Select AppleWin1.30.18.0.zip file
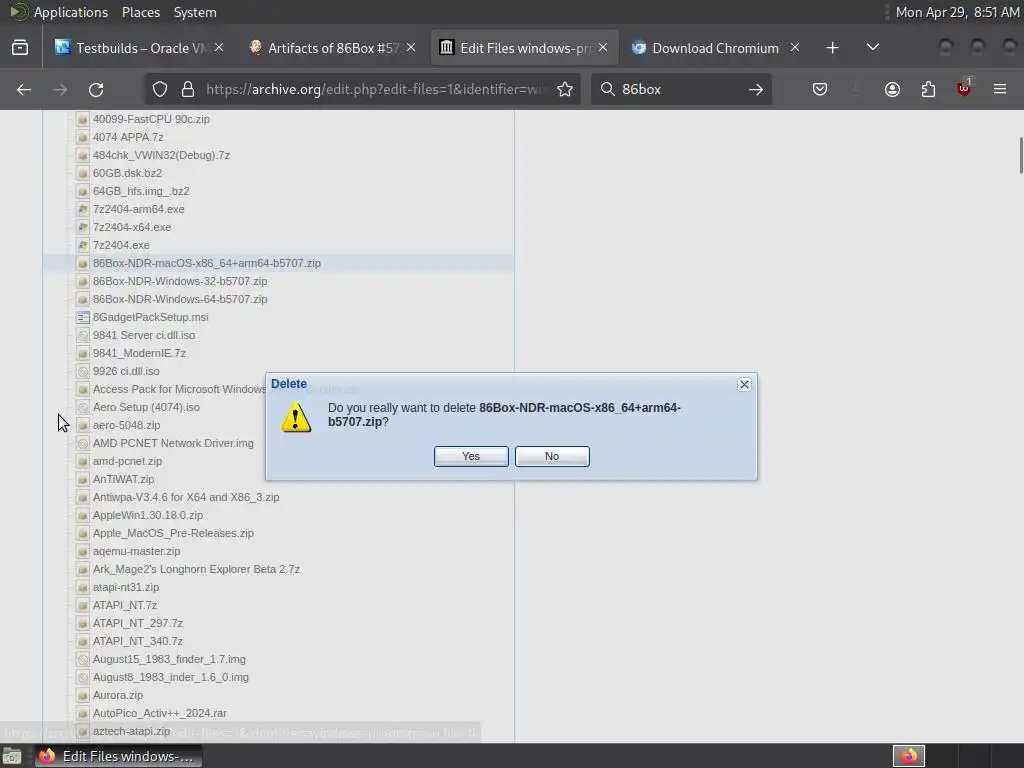1024x768 pixels. pyautogui.click(x=148, y=515)
